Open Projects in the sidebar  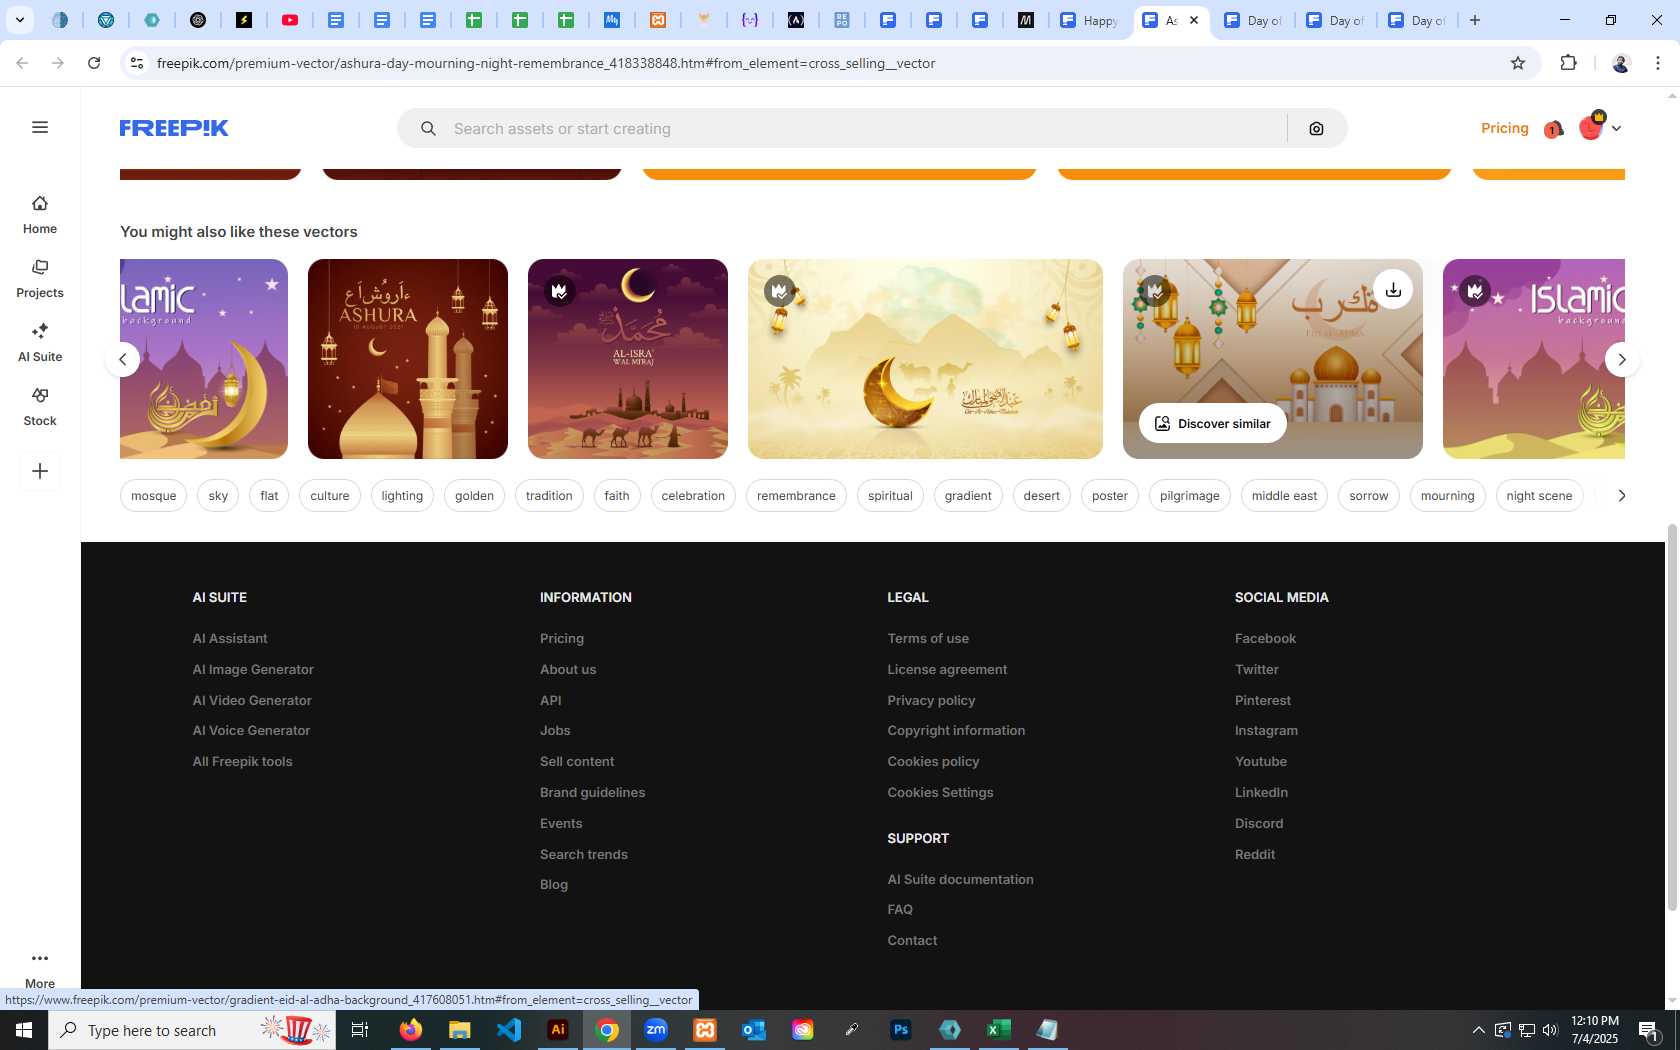pyautogui.click(x=40, y=279)
